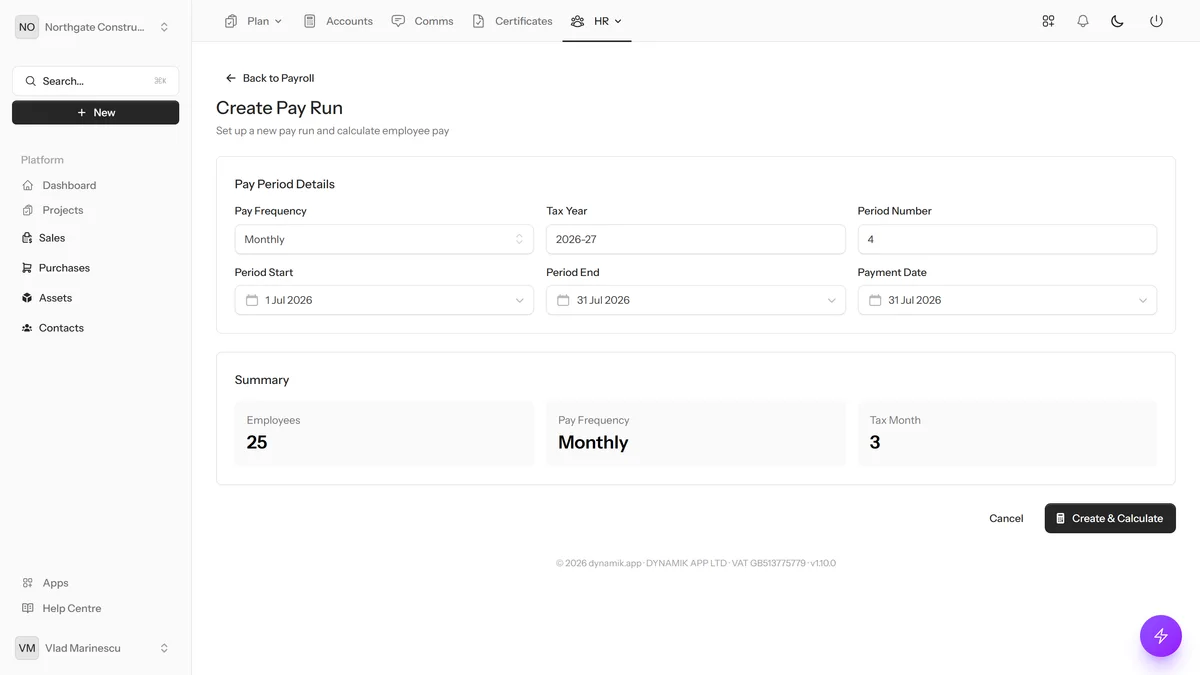Expand the Period Start date picker
The image size is (1200, 675).
pyautogui.click(x=384, y=300)
